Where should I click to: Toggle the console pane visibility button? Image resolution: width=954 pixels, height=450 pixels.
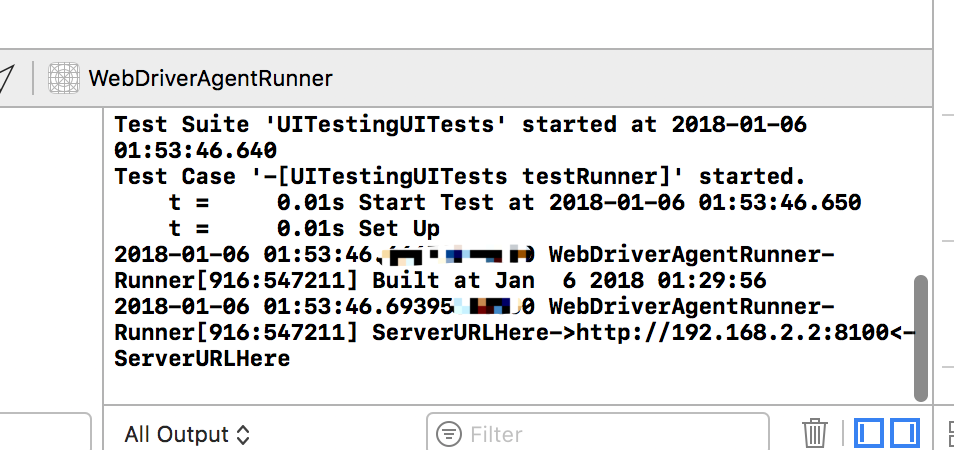[x=905, y=433]
